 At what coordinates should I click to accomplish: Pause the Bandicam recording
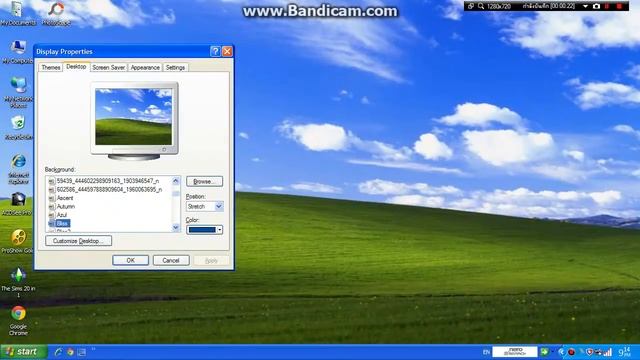[x=607, y=6]
